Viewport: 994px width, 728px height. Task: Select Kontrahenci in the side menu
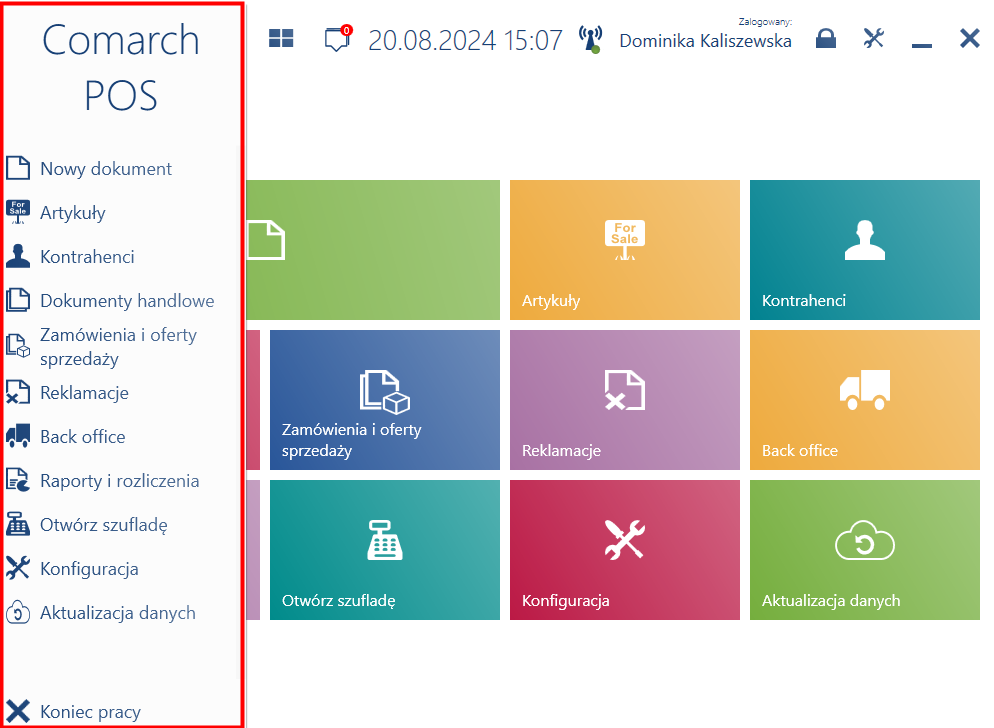pyautogui.click(x=87, y=257)
